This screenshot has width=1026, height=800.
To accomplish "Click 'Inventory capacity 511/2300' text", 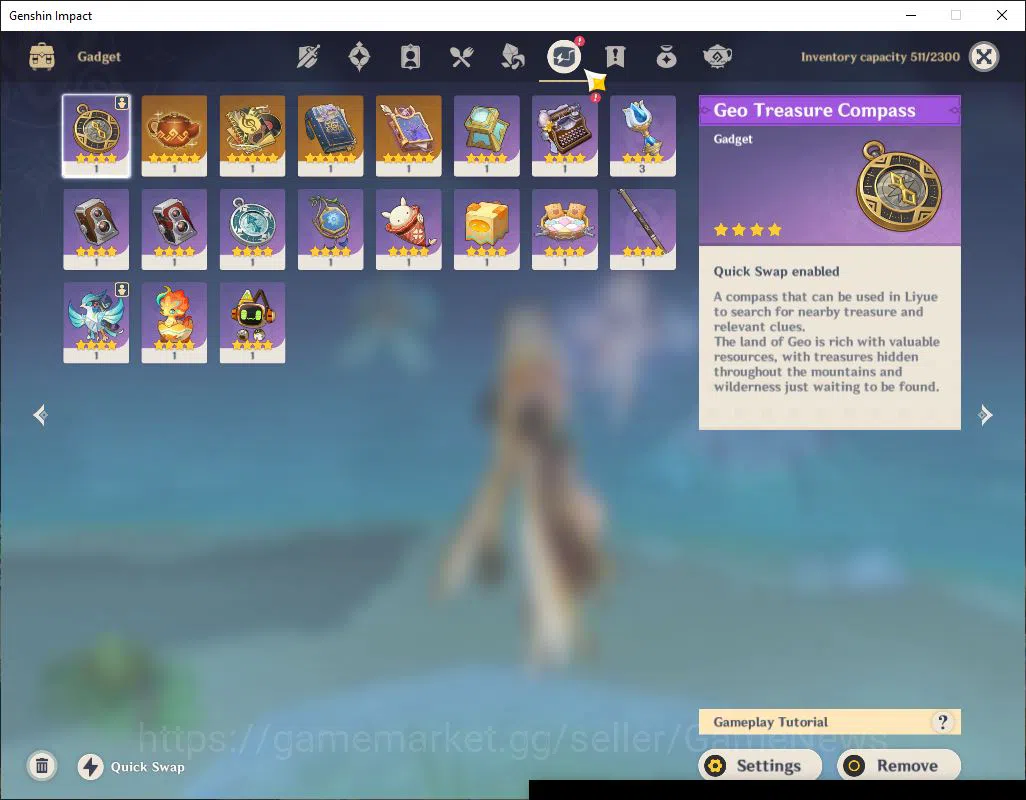I will (880, 57).
